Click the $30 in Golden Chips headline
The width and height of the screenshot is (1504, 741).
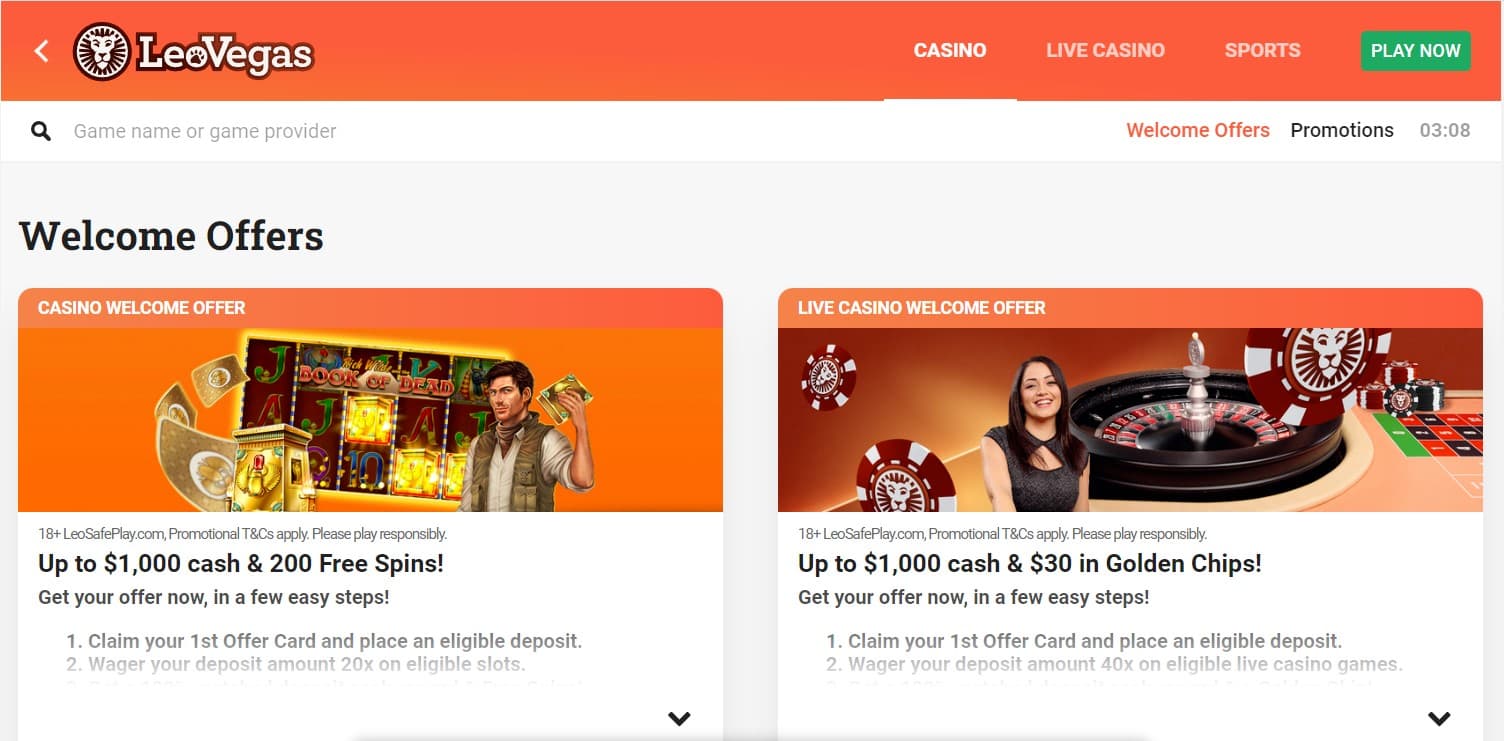click(x=1030, y=563)
